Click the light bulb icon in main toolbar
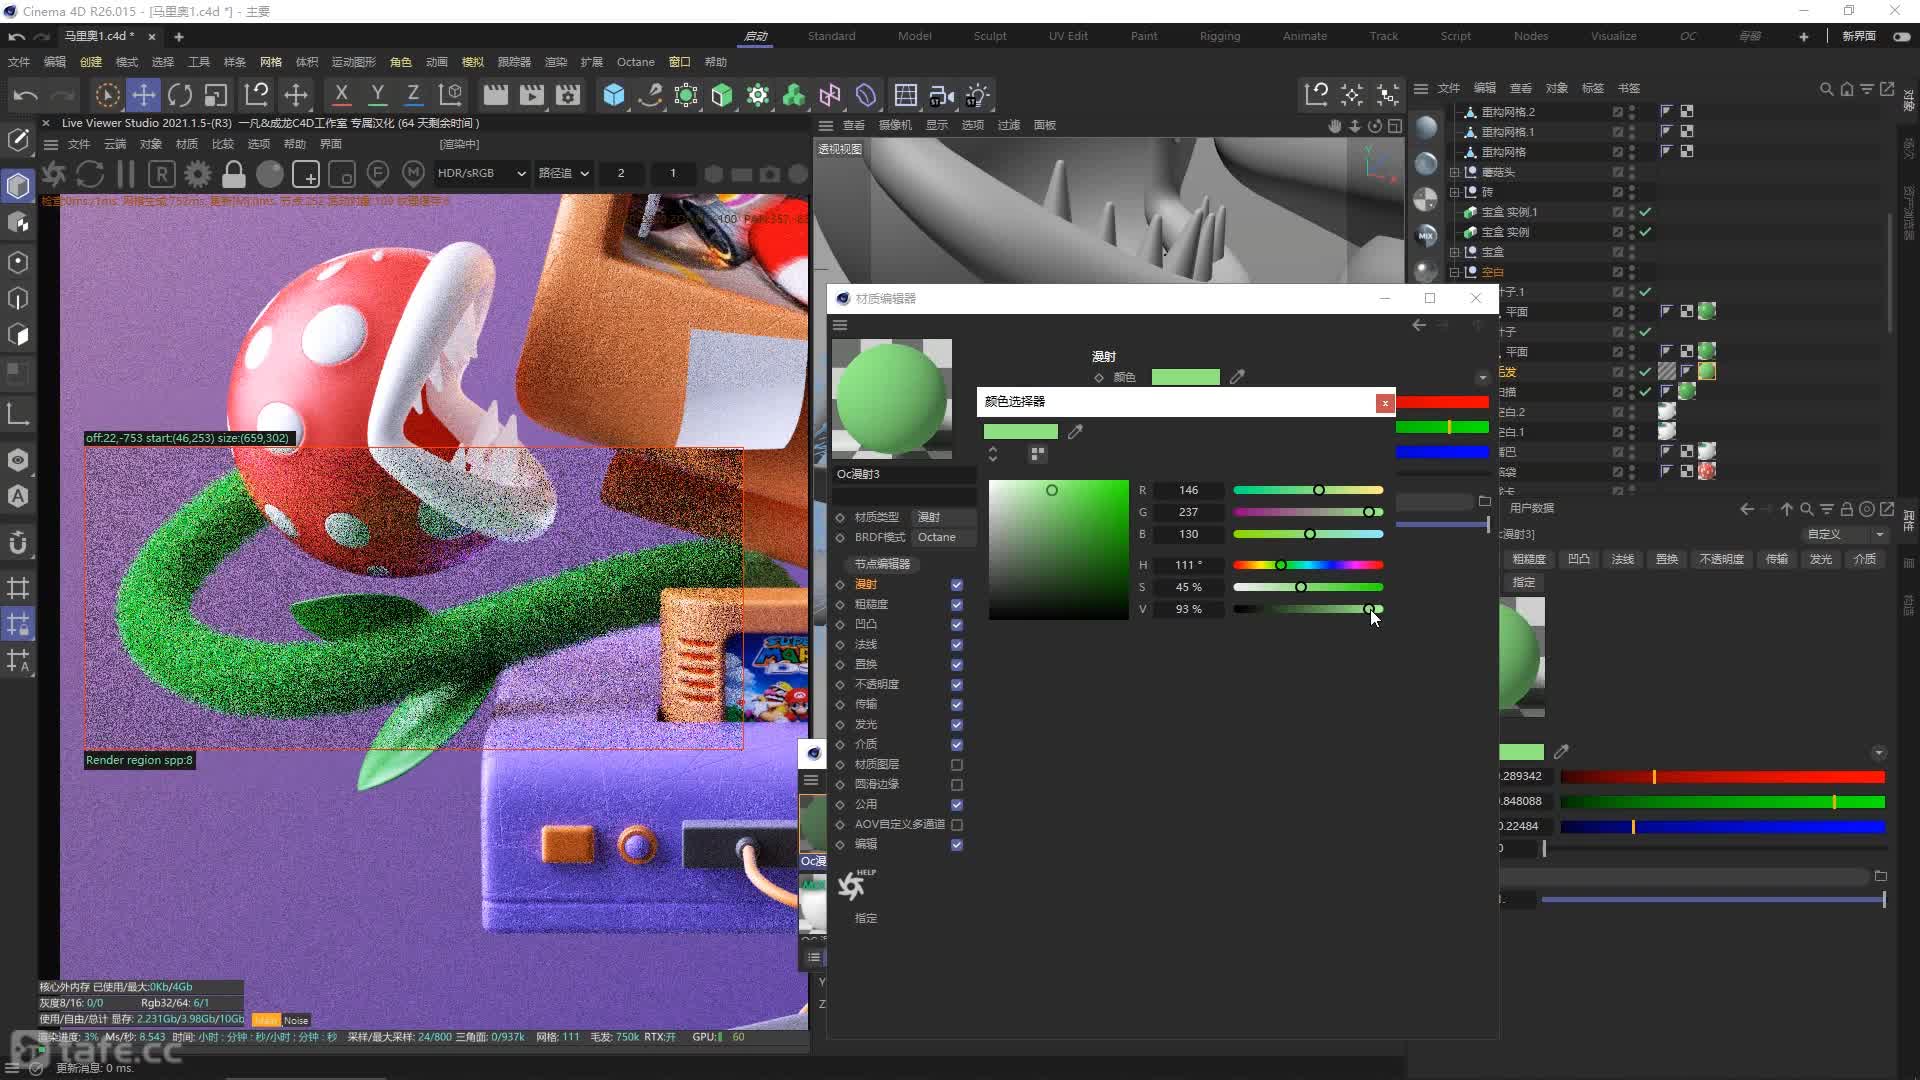This screenshot has width=1920, height=1080. [x=977, y=95]
